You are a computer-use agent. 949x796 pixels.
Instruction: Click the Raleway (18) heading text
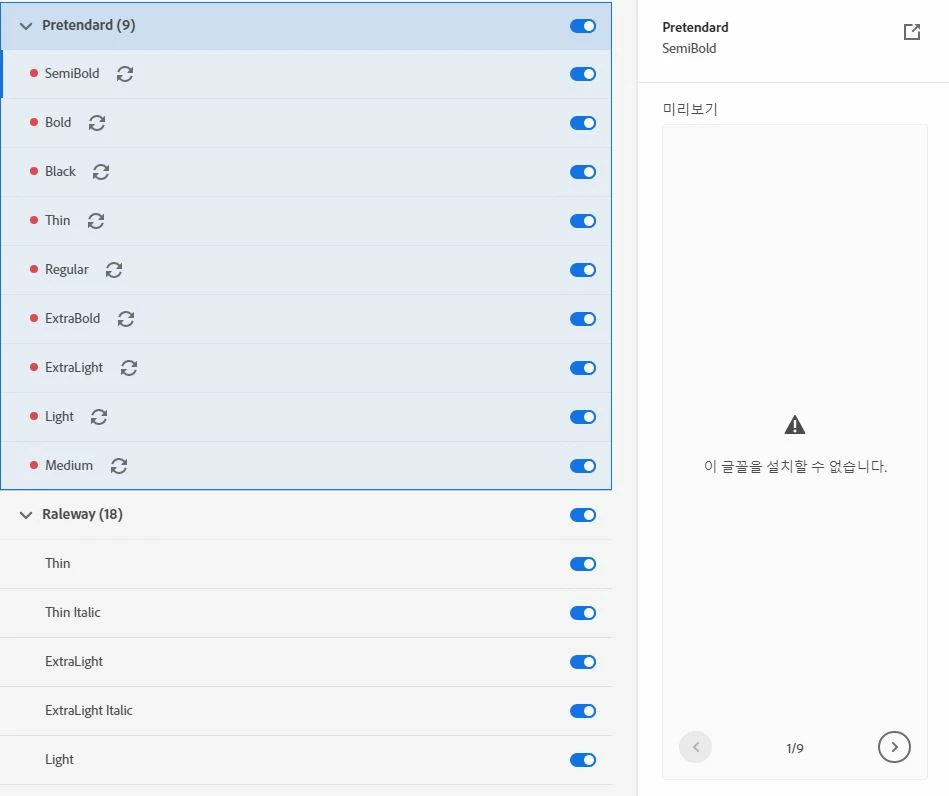[x=82, y=515]
